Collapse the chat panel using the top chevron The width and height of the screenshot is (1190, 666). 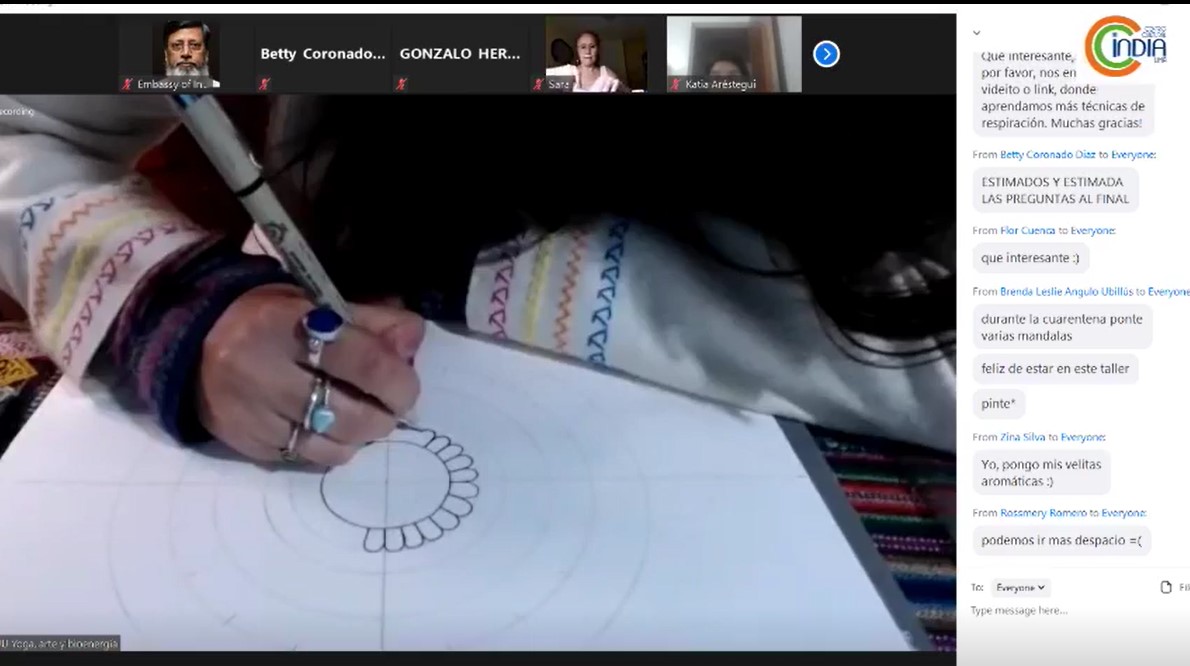pos(977,33)
